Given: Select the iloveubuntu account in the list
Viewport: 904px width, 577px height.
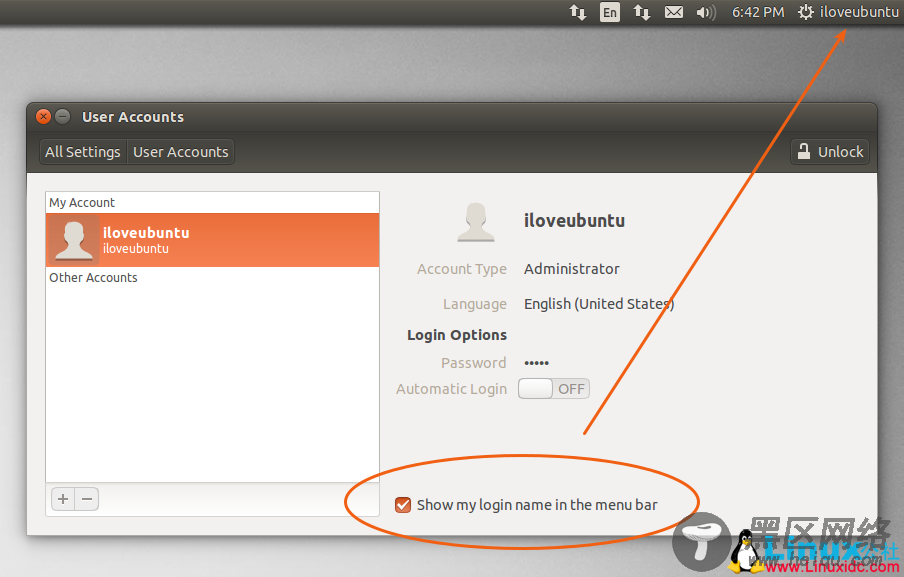Looking at the screenshot, I should click(x=212, y=240).
